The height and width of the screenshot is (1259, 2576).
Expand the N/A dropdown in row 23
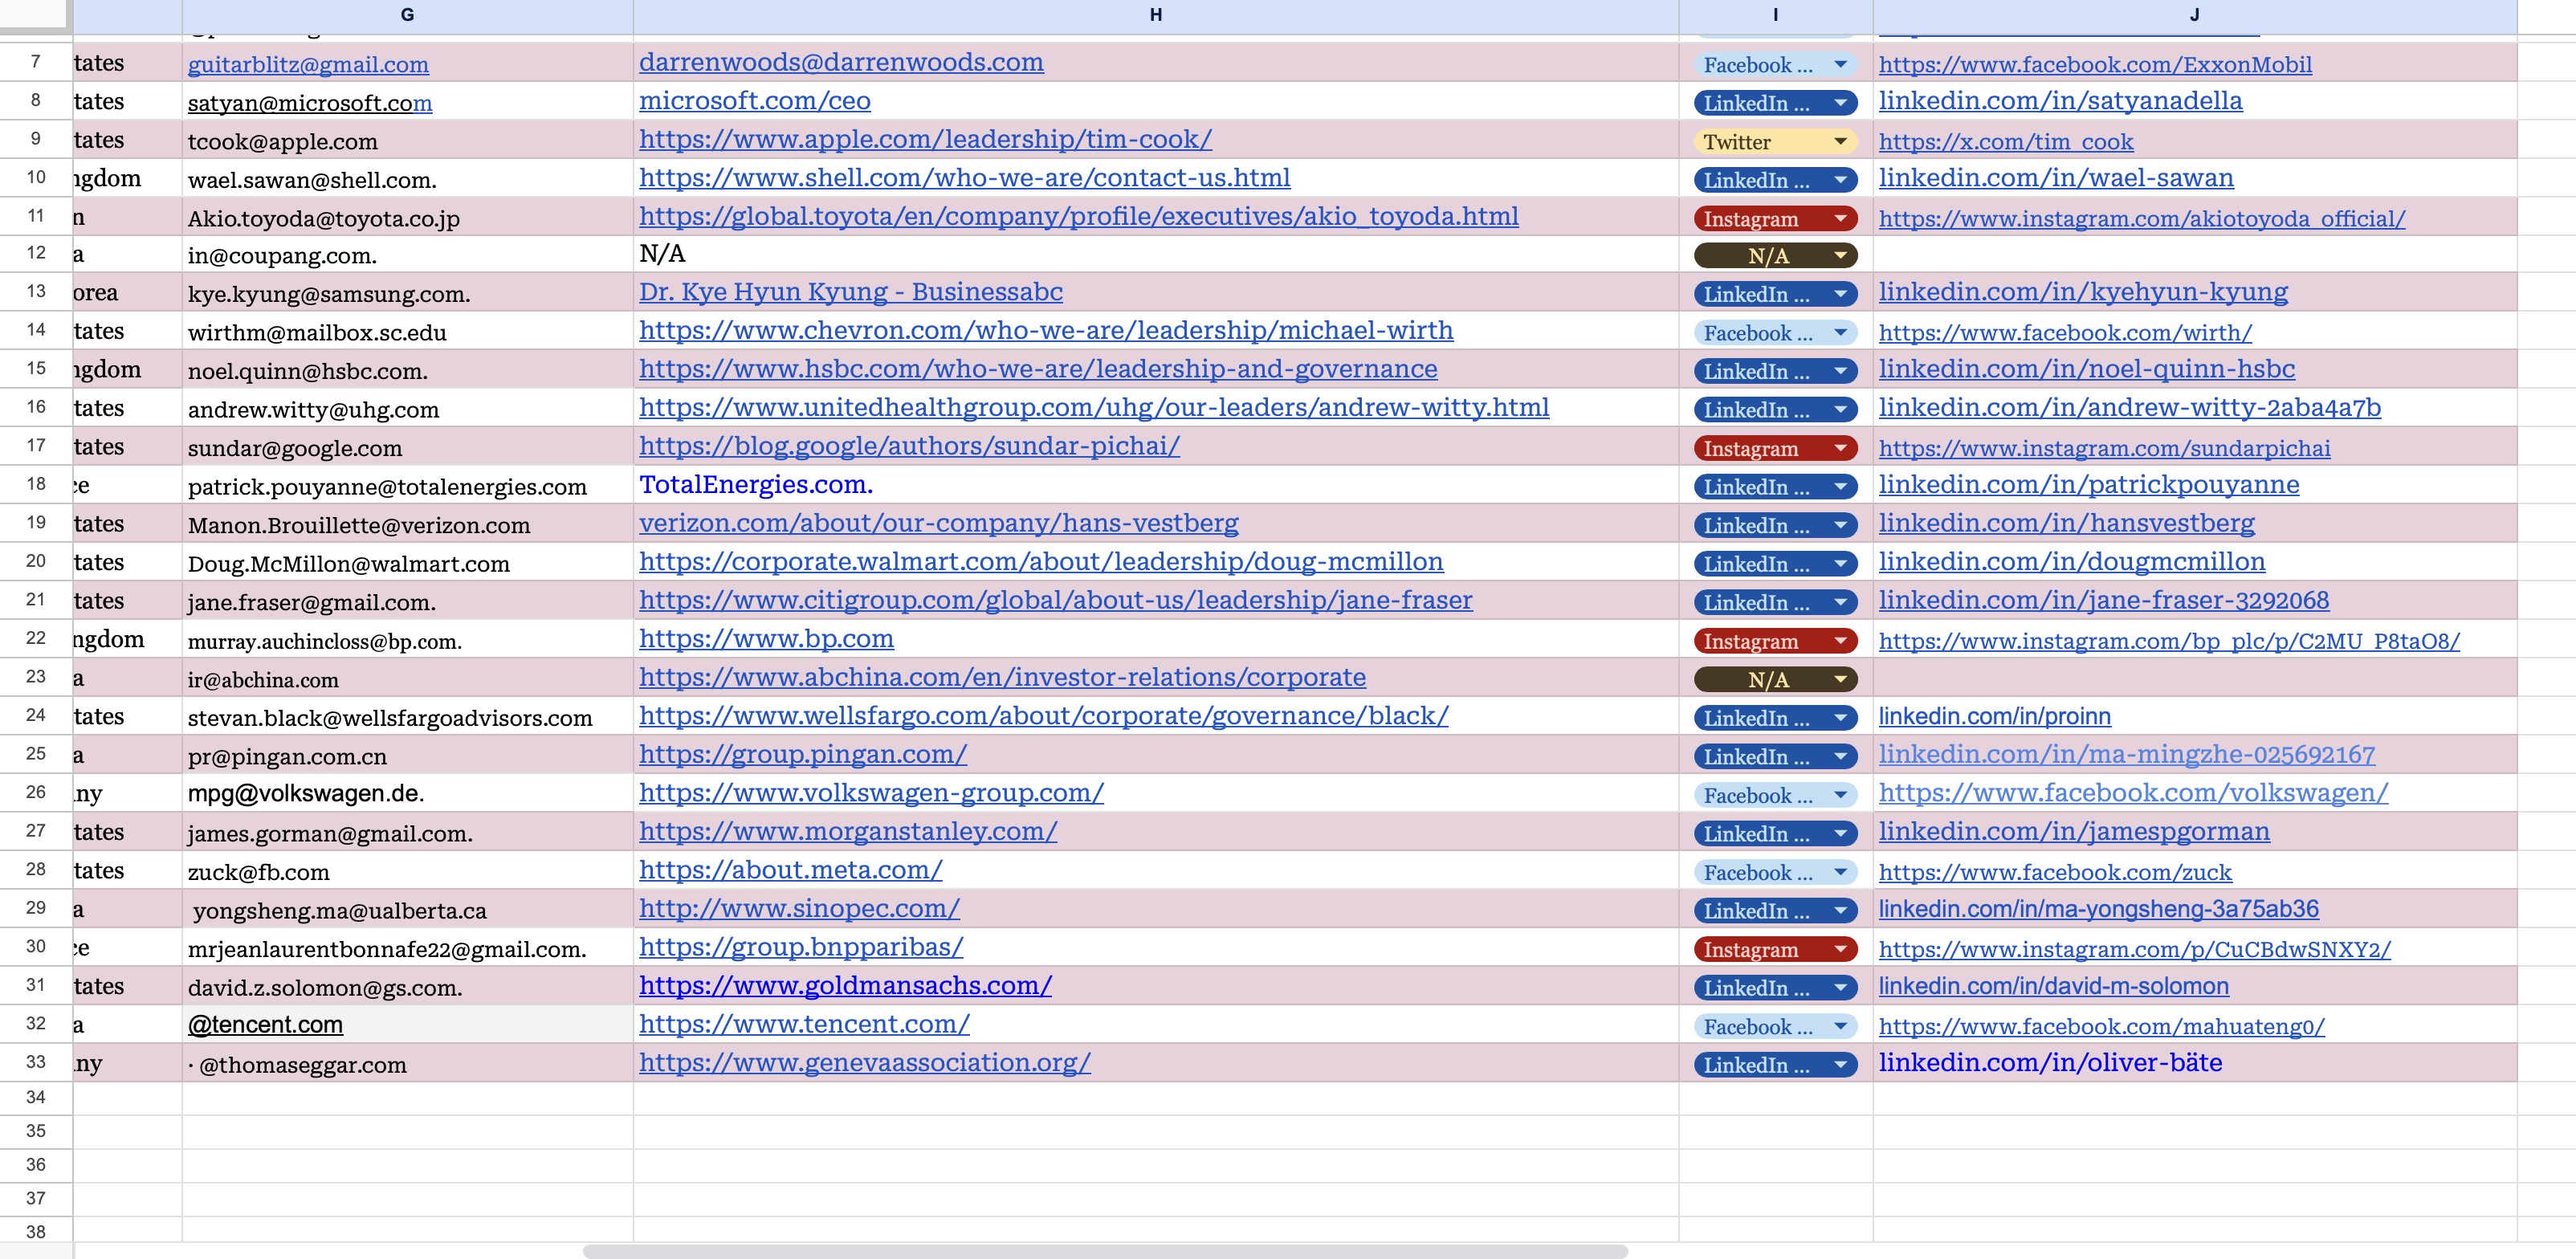pyautogui.click(x=1839, y=680)
